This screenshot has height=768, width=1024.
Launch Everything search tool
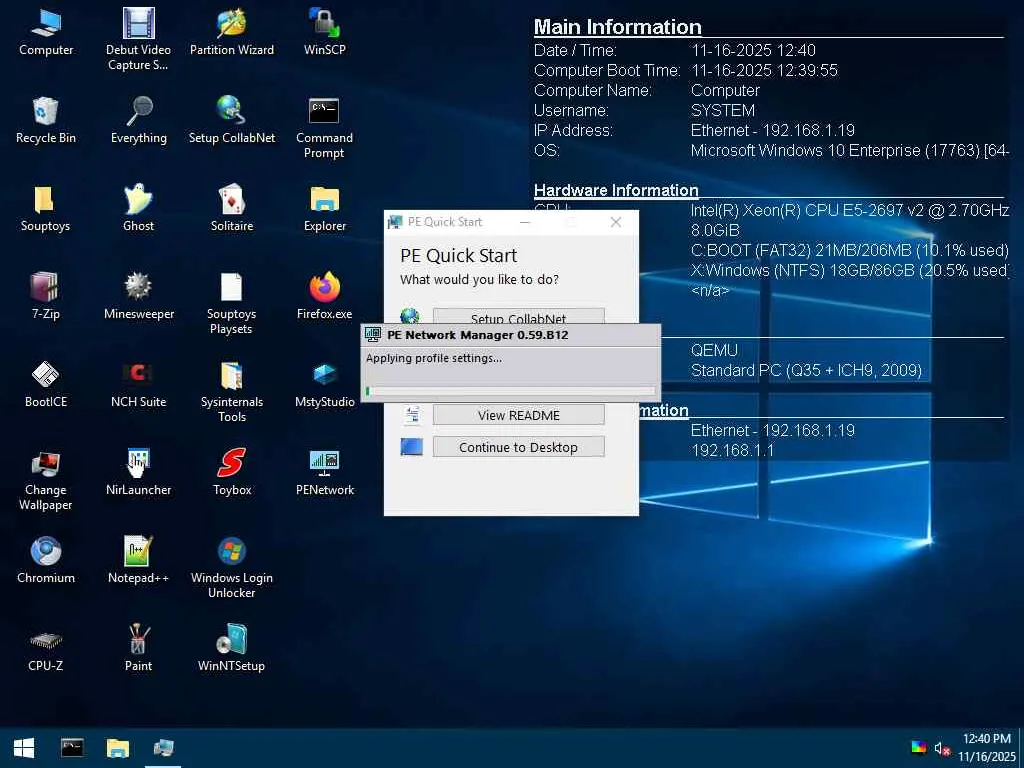click(x=138, y=120)
